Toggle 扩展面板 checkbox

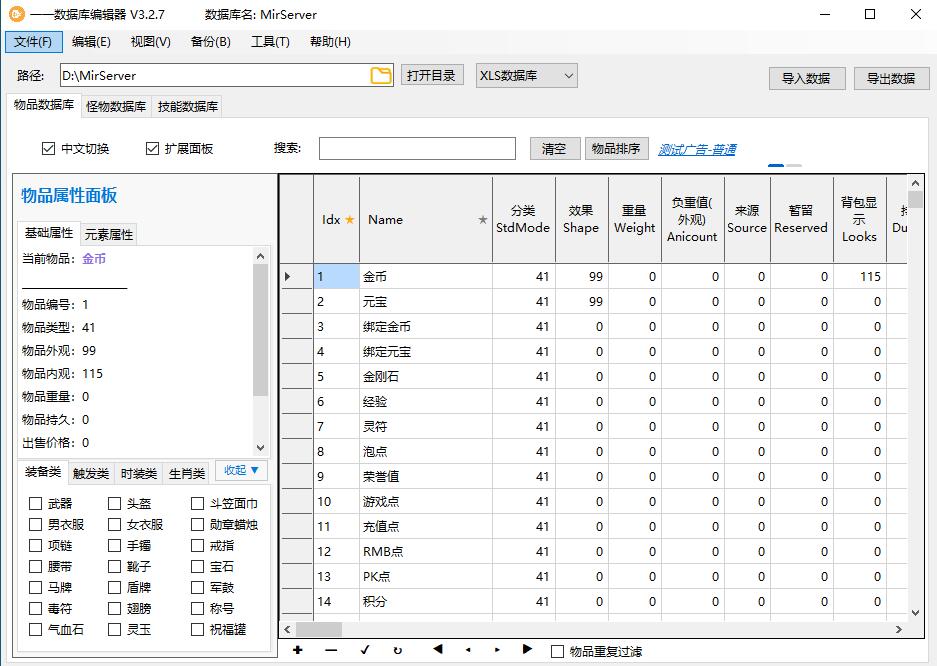click(152, 148)
